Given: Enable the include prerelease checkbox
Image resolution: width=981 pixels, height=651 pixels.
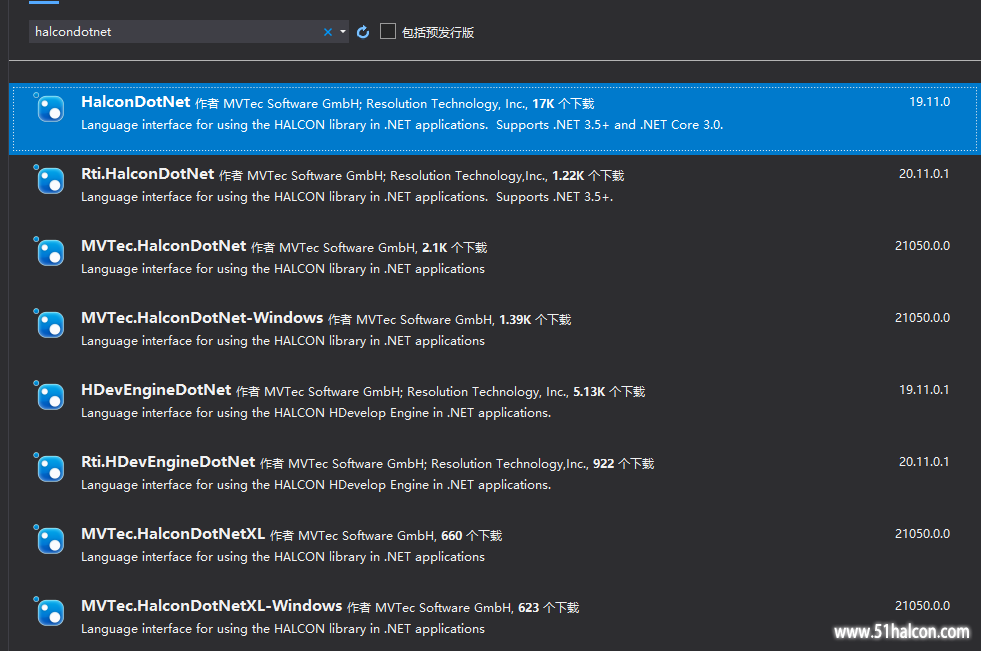Looking at the screenshot, I should click(x=388, y=31).
